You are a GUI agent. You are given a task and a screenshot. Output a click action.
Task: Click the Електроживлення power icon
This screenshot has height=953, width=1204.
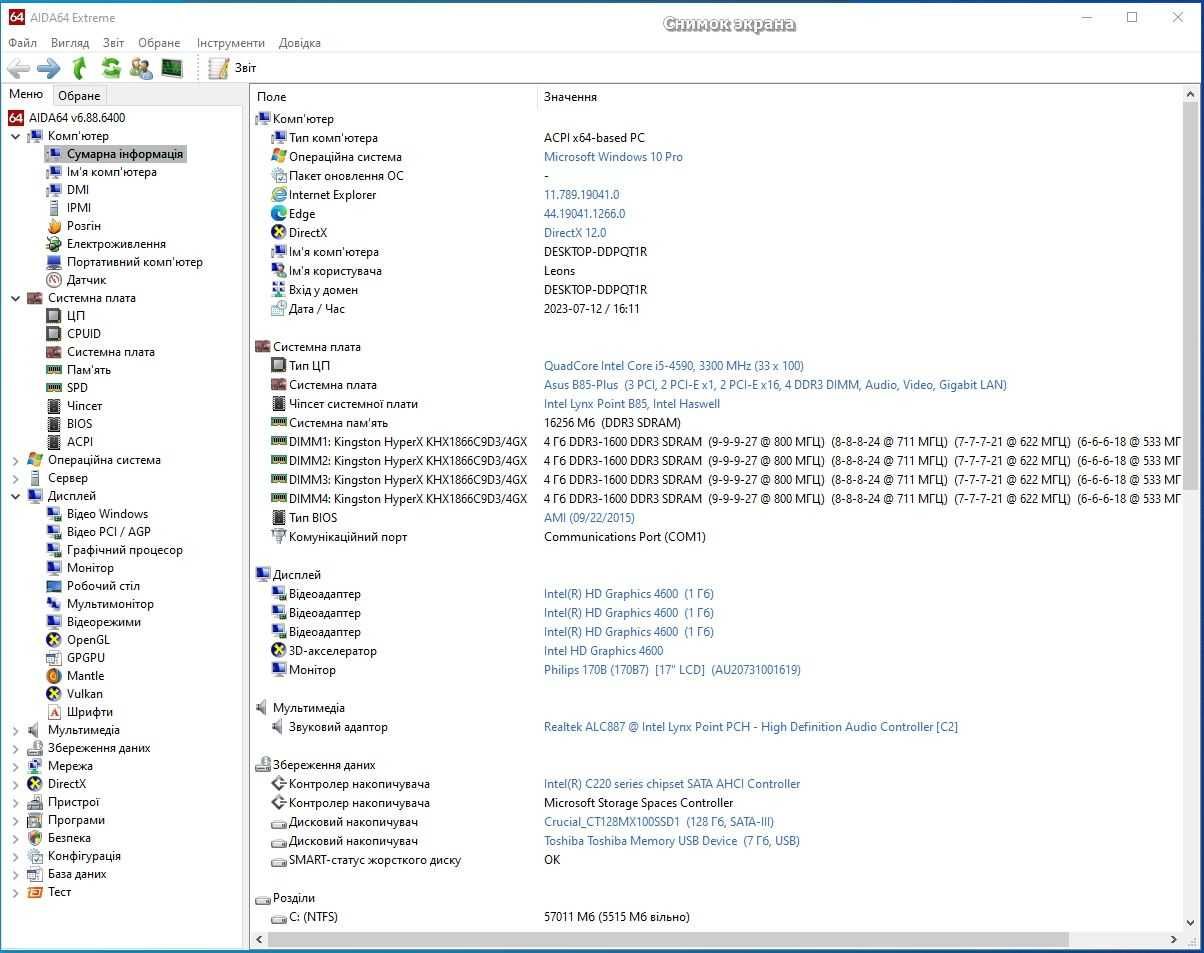click(54, 244)
